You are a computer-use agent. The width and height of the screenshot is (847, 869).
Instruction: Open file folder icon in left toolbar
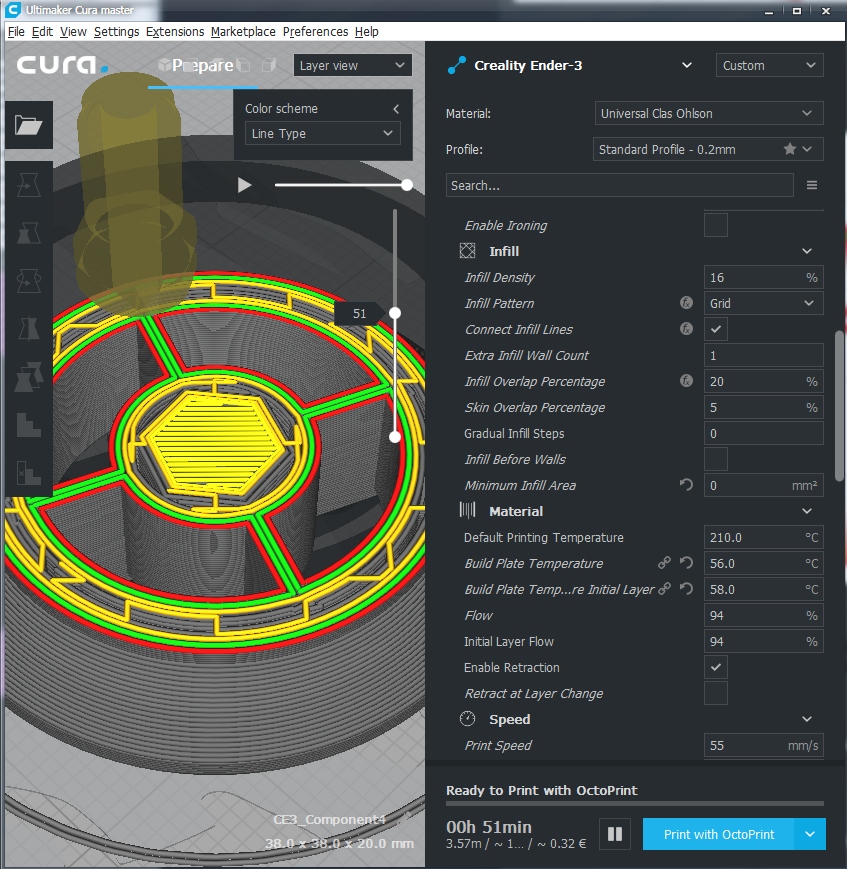pos(29,125)
